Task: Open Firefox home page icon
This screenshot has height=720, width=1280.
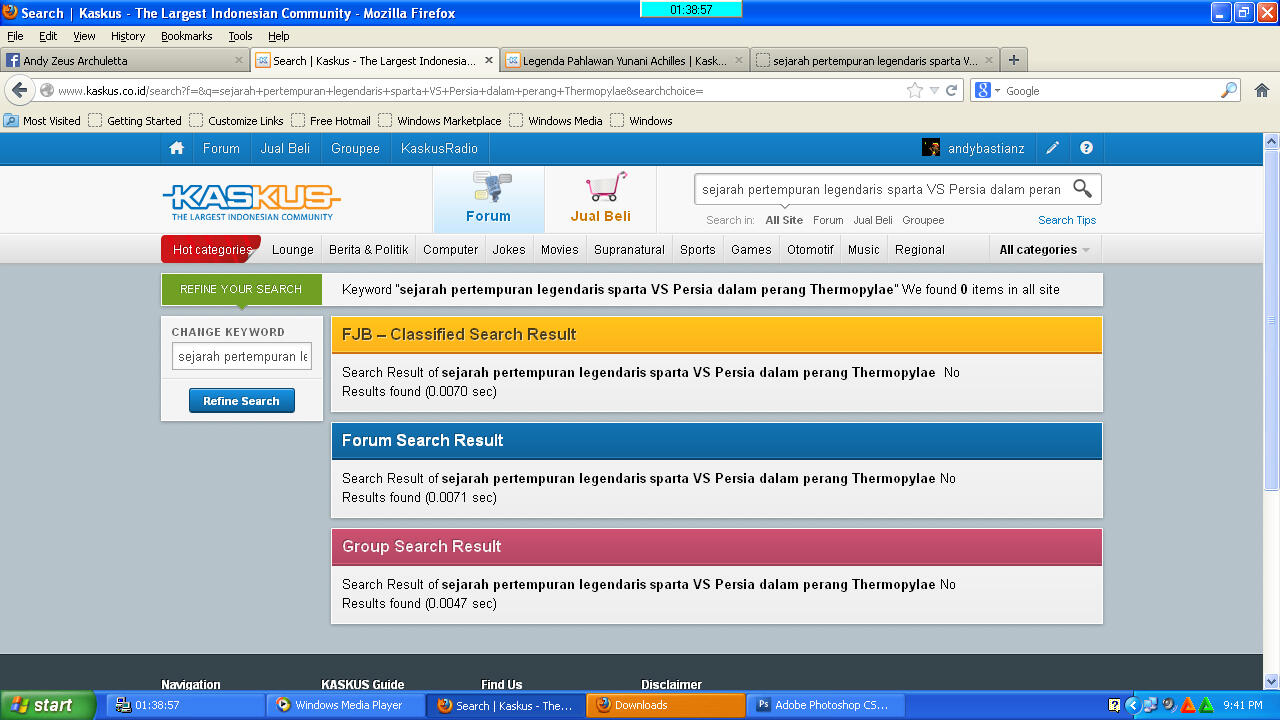Action: click(x=1261, y=90)
